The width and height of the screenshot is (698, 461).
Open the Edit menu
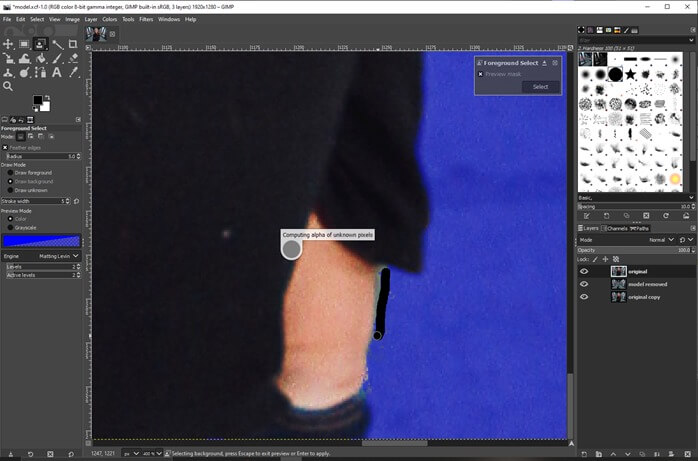[x=20, y=19]
